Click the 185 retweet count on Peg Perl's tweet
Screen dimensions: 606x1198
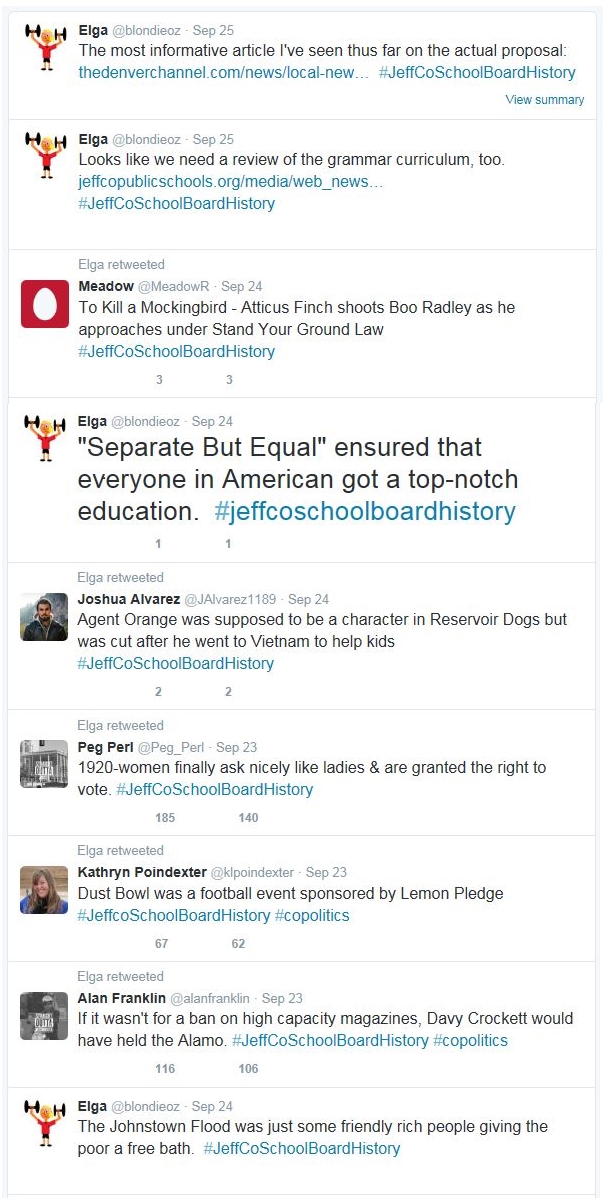[x=165, y=817]
